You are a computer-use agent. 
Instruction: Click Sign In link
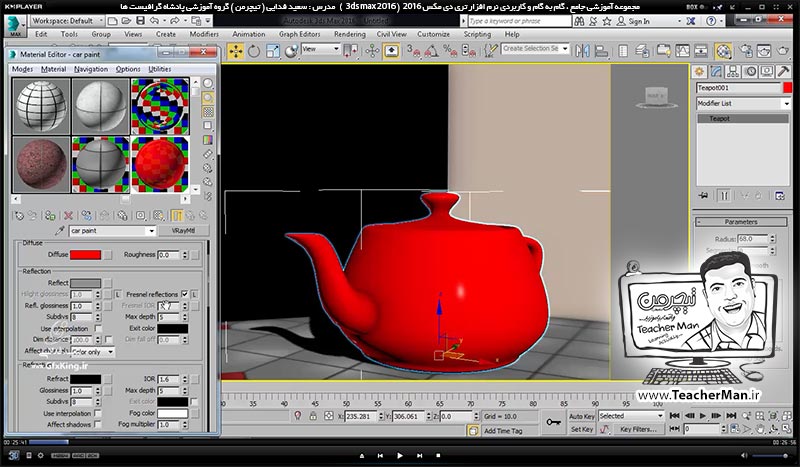point(639,21)
